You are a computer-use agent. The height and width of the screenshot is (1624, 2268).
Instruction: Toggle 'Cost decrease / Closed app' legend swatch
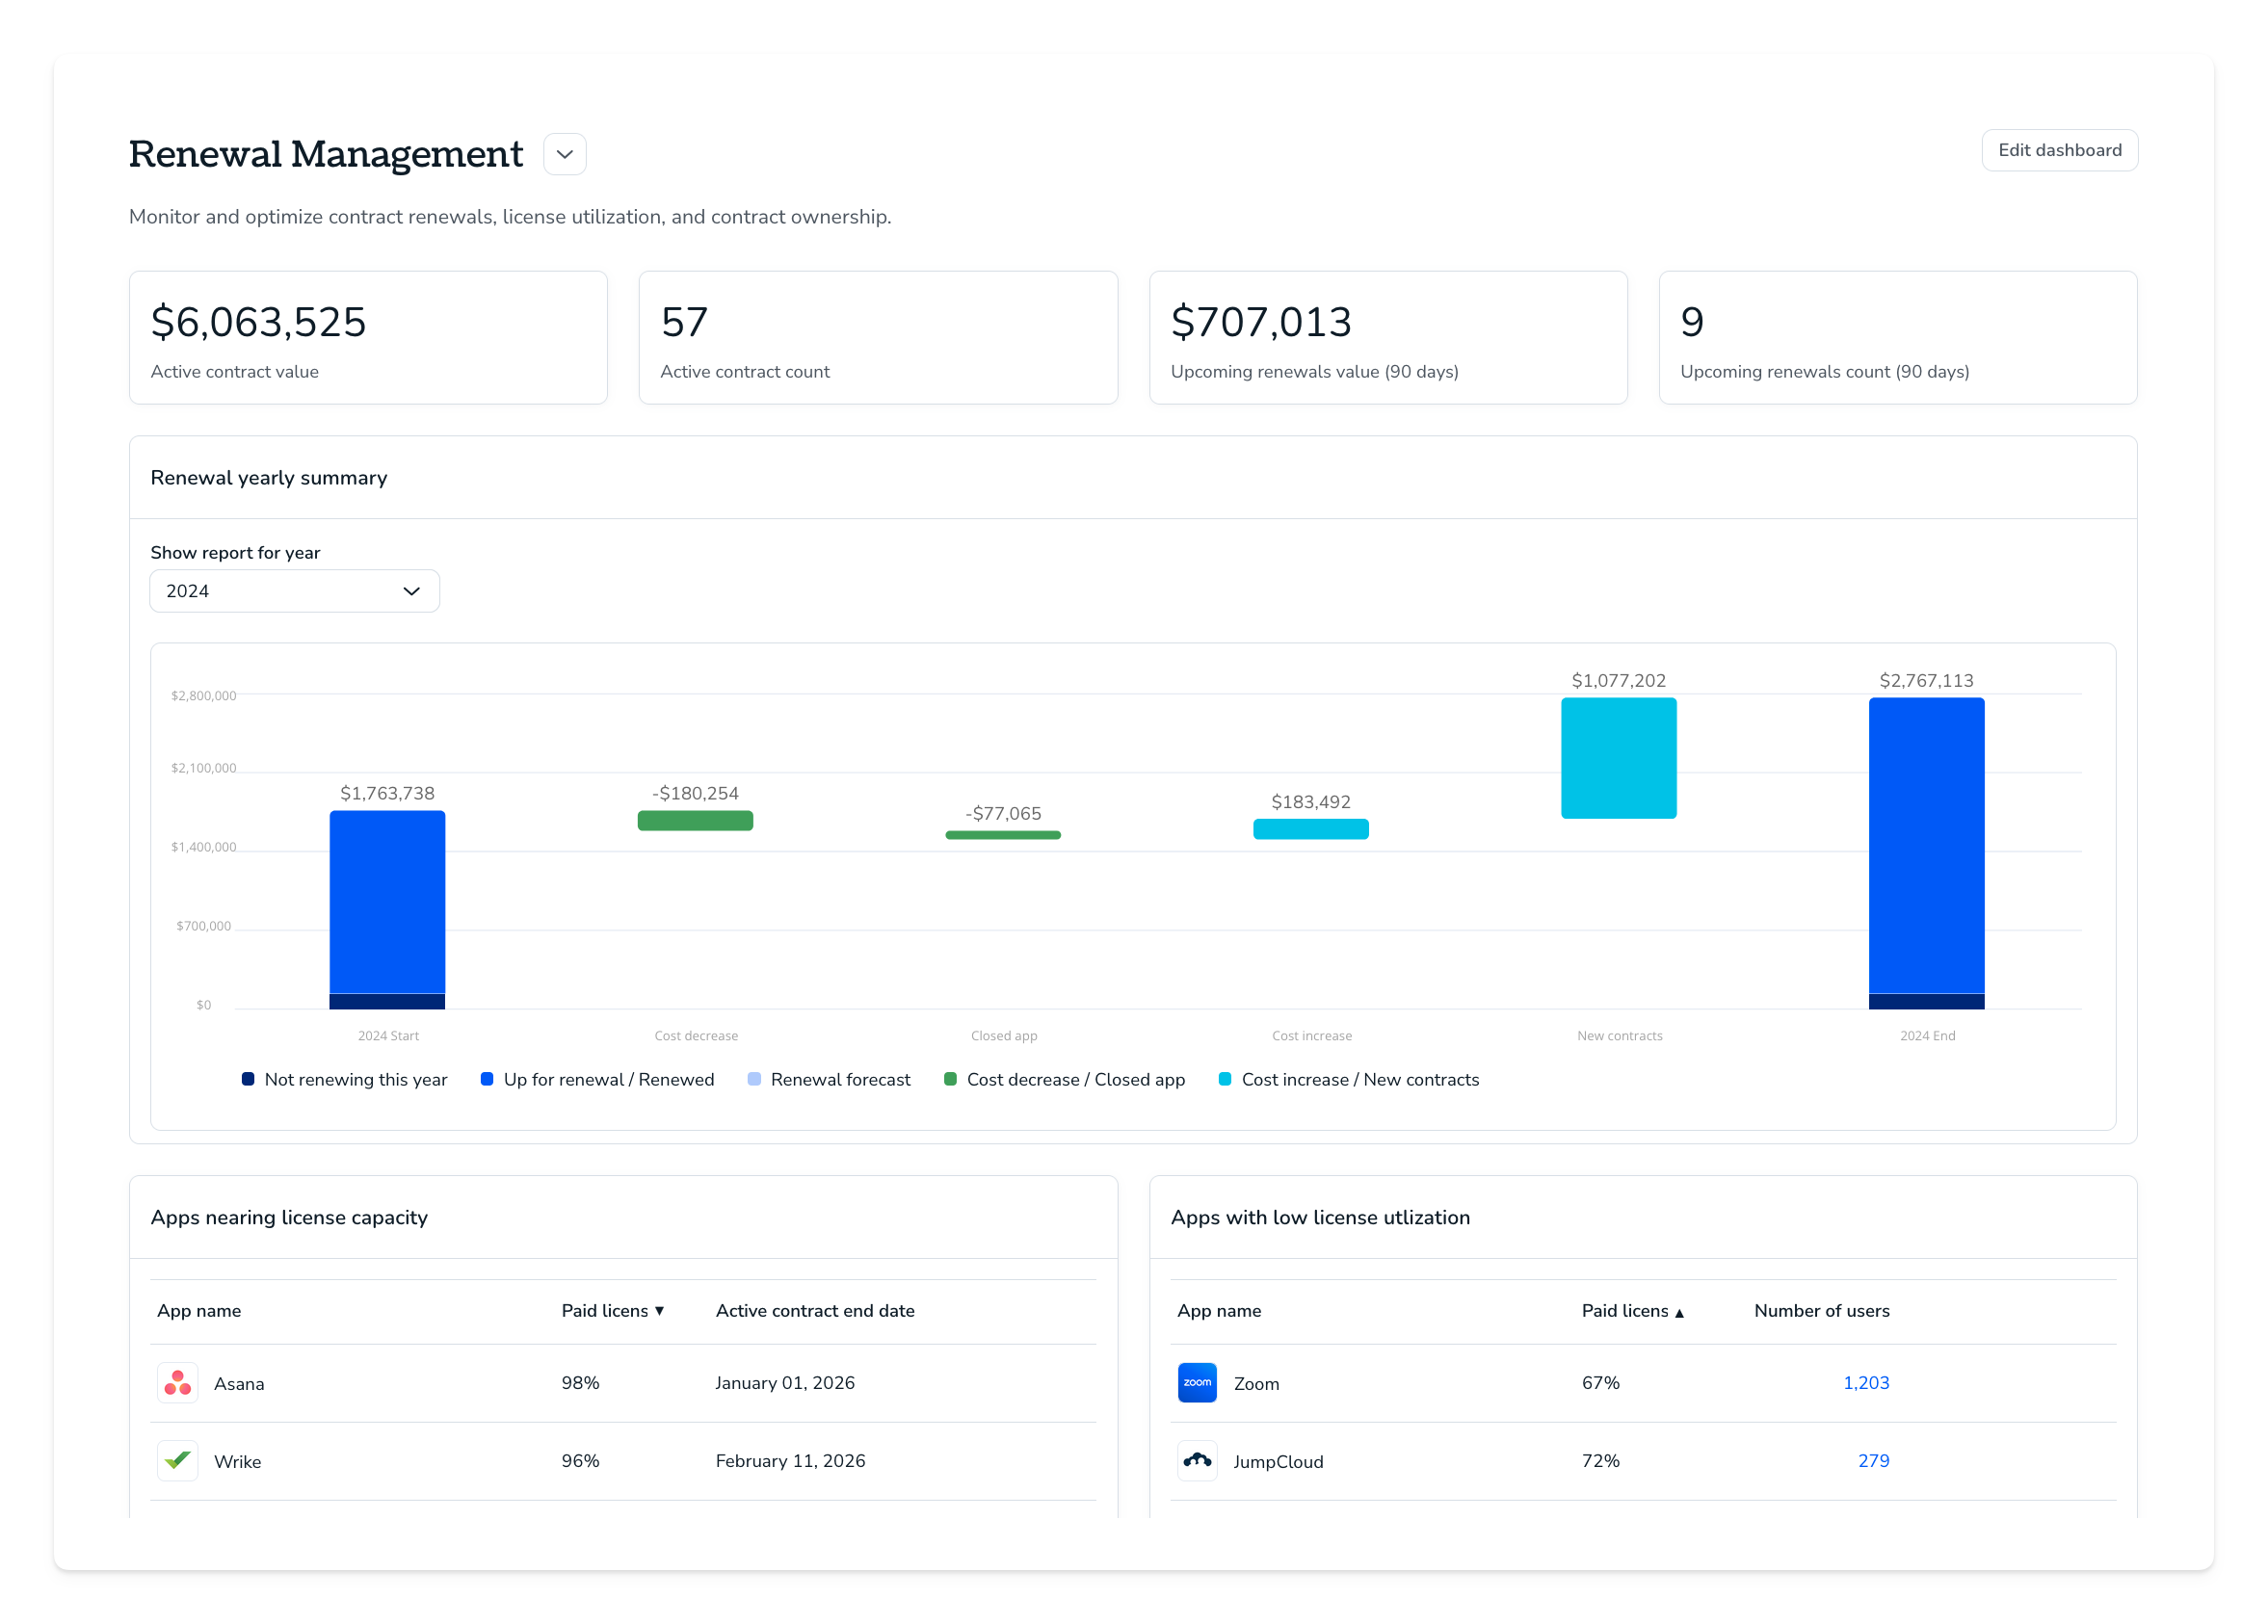(950, 1079)
